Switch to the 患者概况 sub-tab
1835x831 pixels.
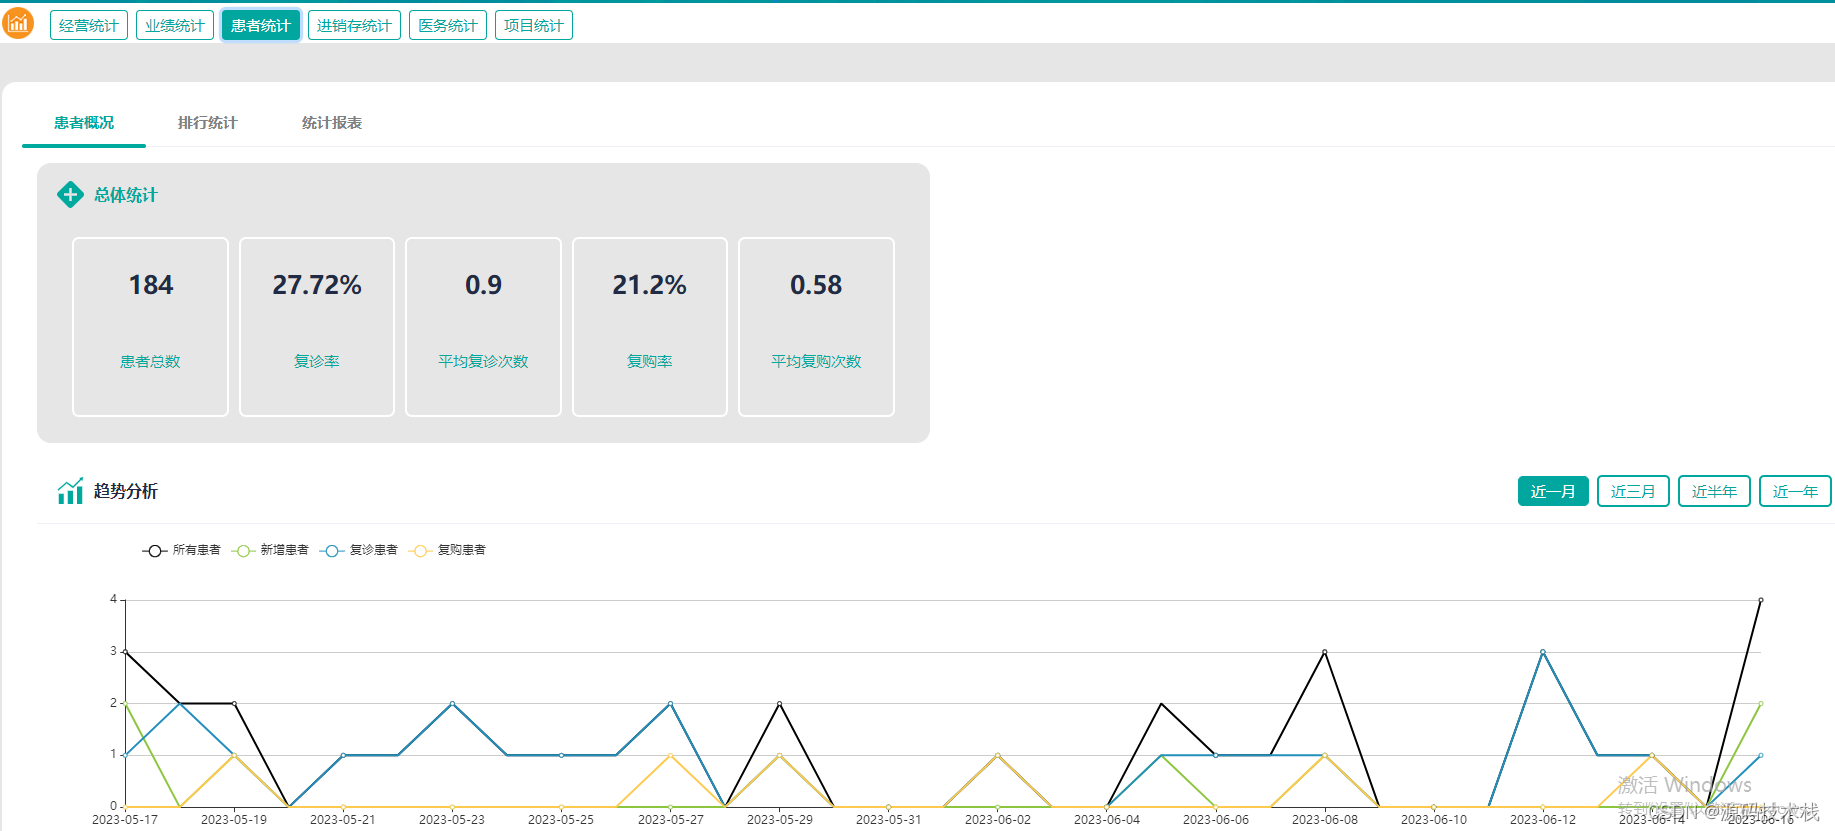(x=84, y=123)
